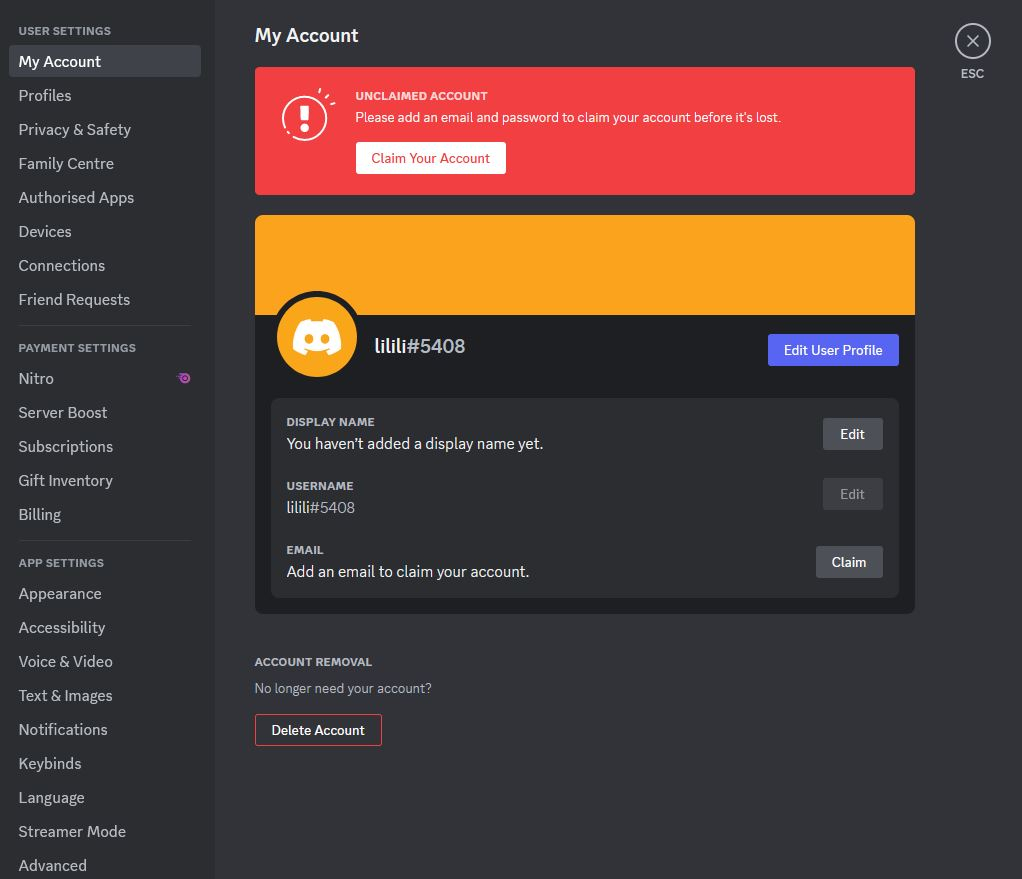Select Streamer Mode

tap(105, 831)
